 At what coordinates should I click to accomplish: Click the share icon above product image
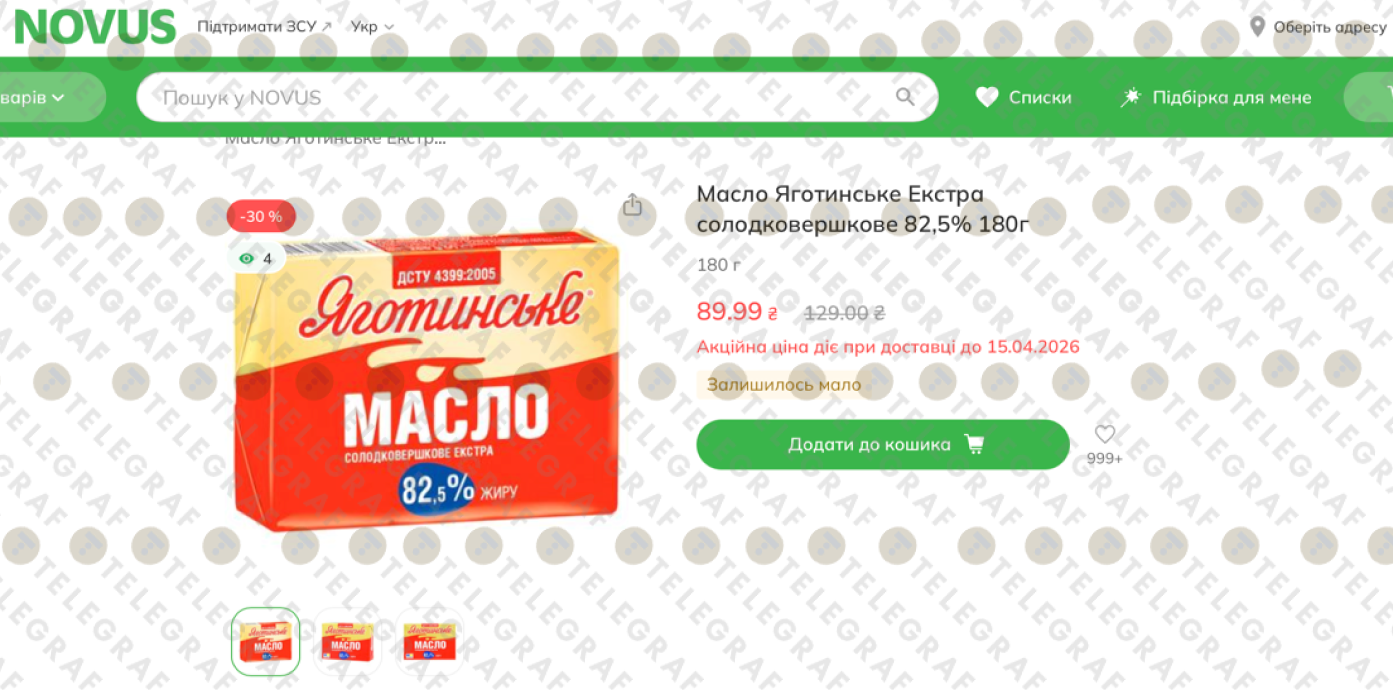[x=632, y=205]
